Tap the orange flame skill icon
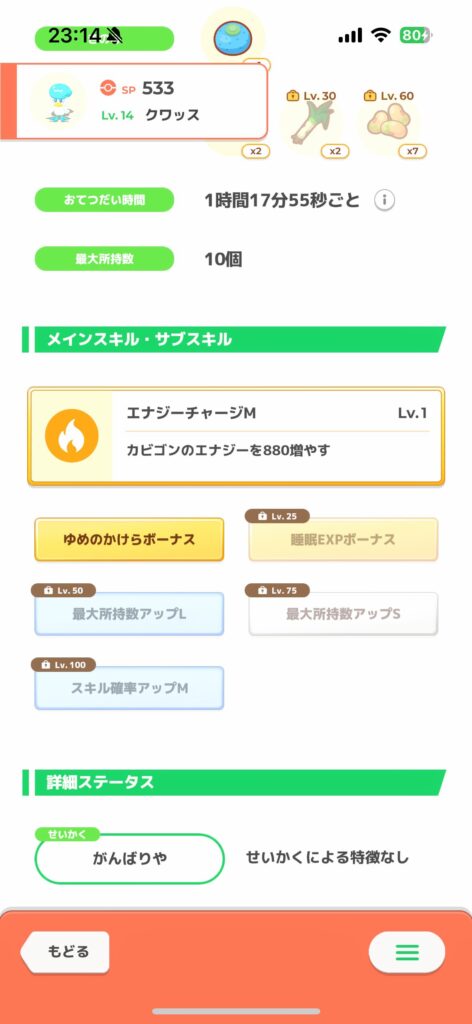This screenshot has height=1024, width=472. tap(72, 436)
